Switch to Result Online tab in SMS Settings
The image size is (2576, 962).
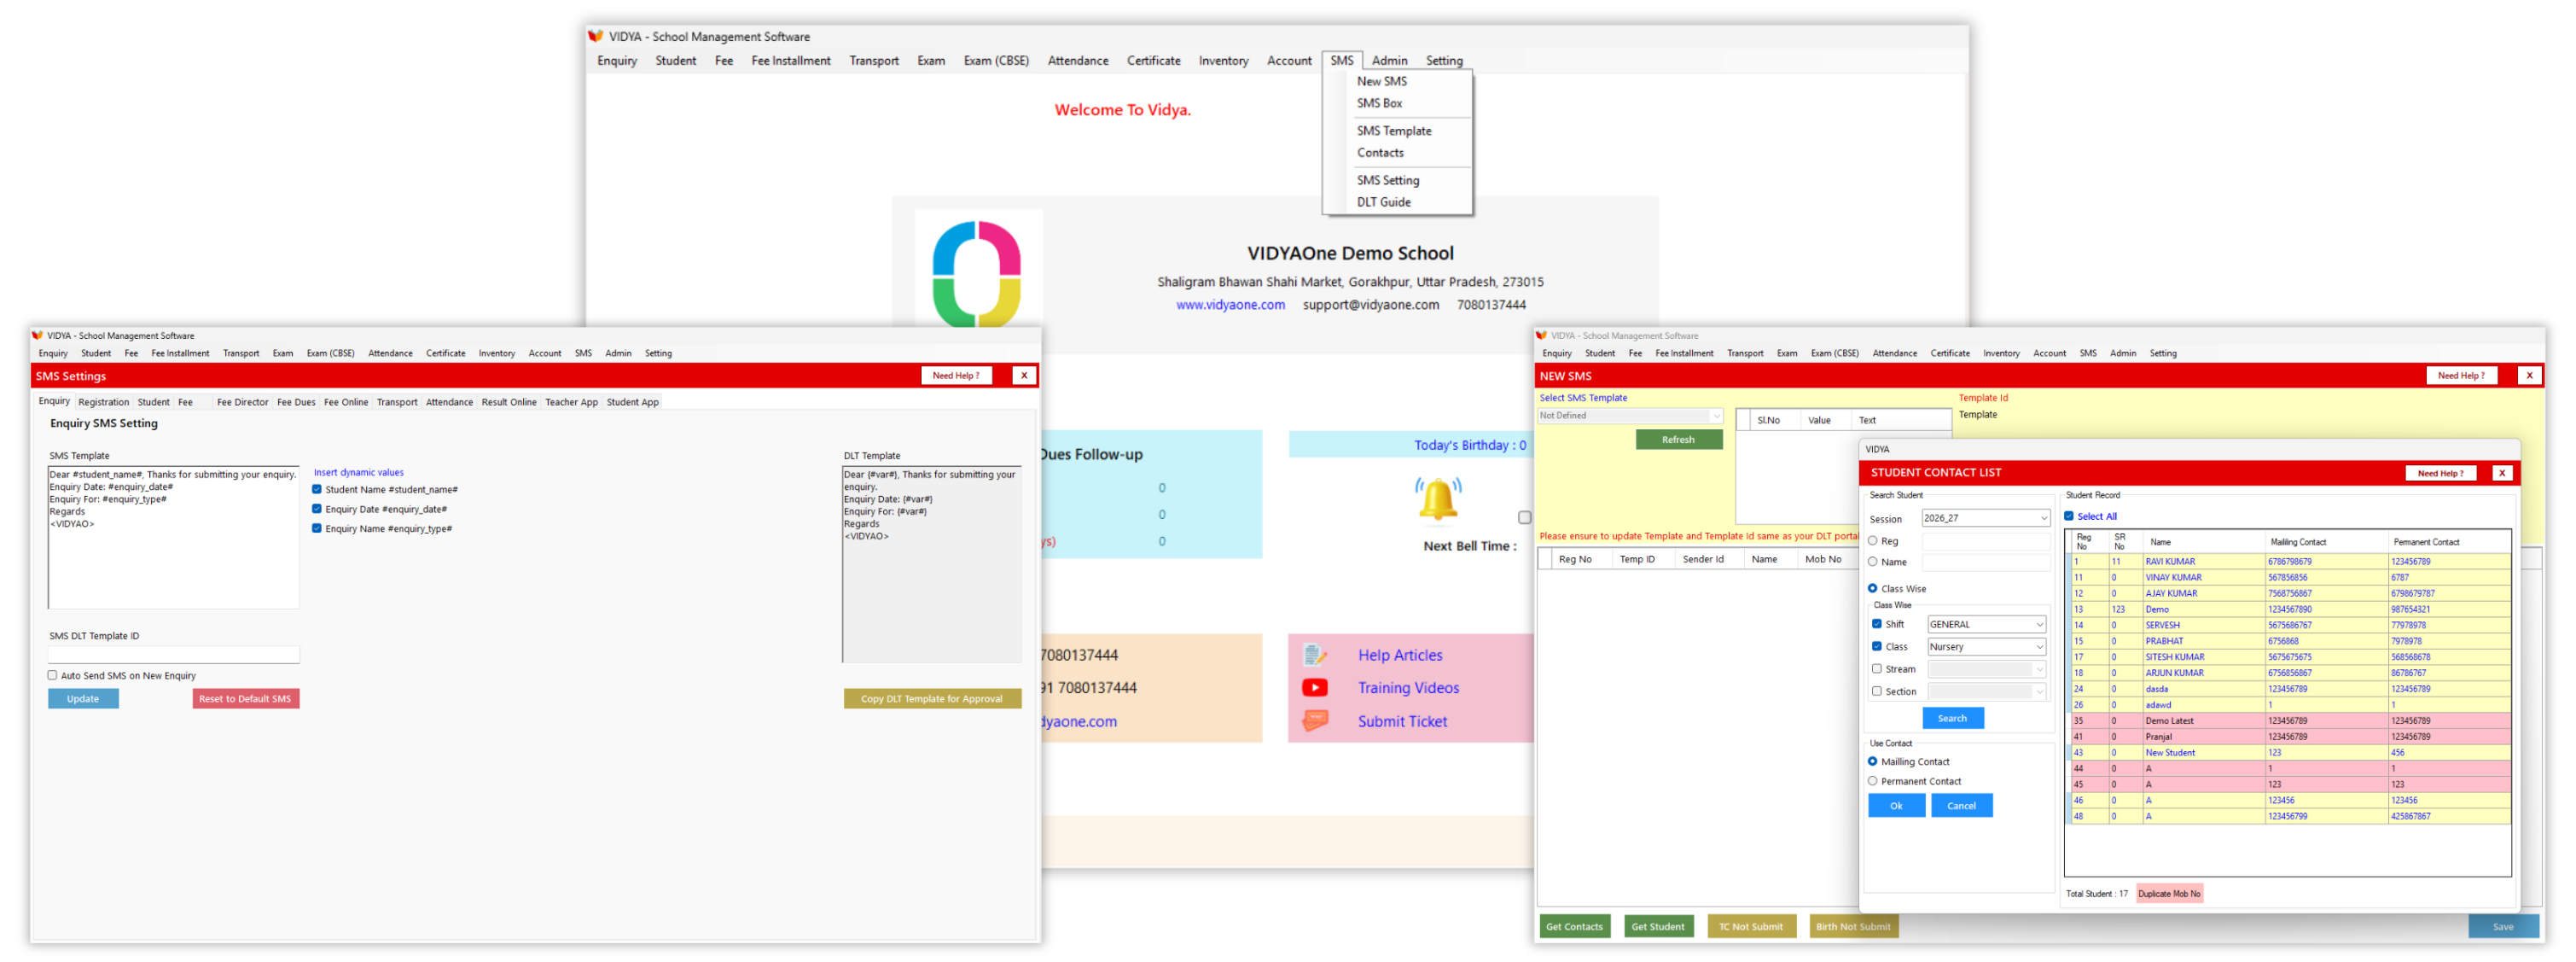[x=509, y=402]
